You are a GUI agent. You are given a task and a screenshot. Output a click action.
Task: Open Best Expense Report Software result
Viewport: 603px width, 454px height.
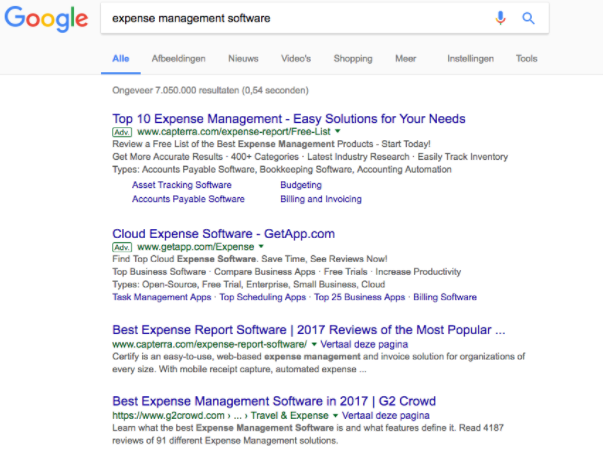[x=308, y=330]
